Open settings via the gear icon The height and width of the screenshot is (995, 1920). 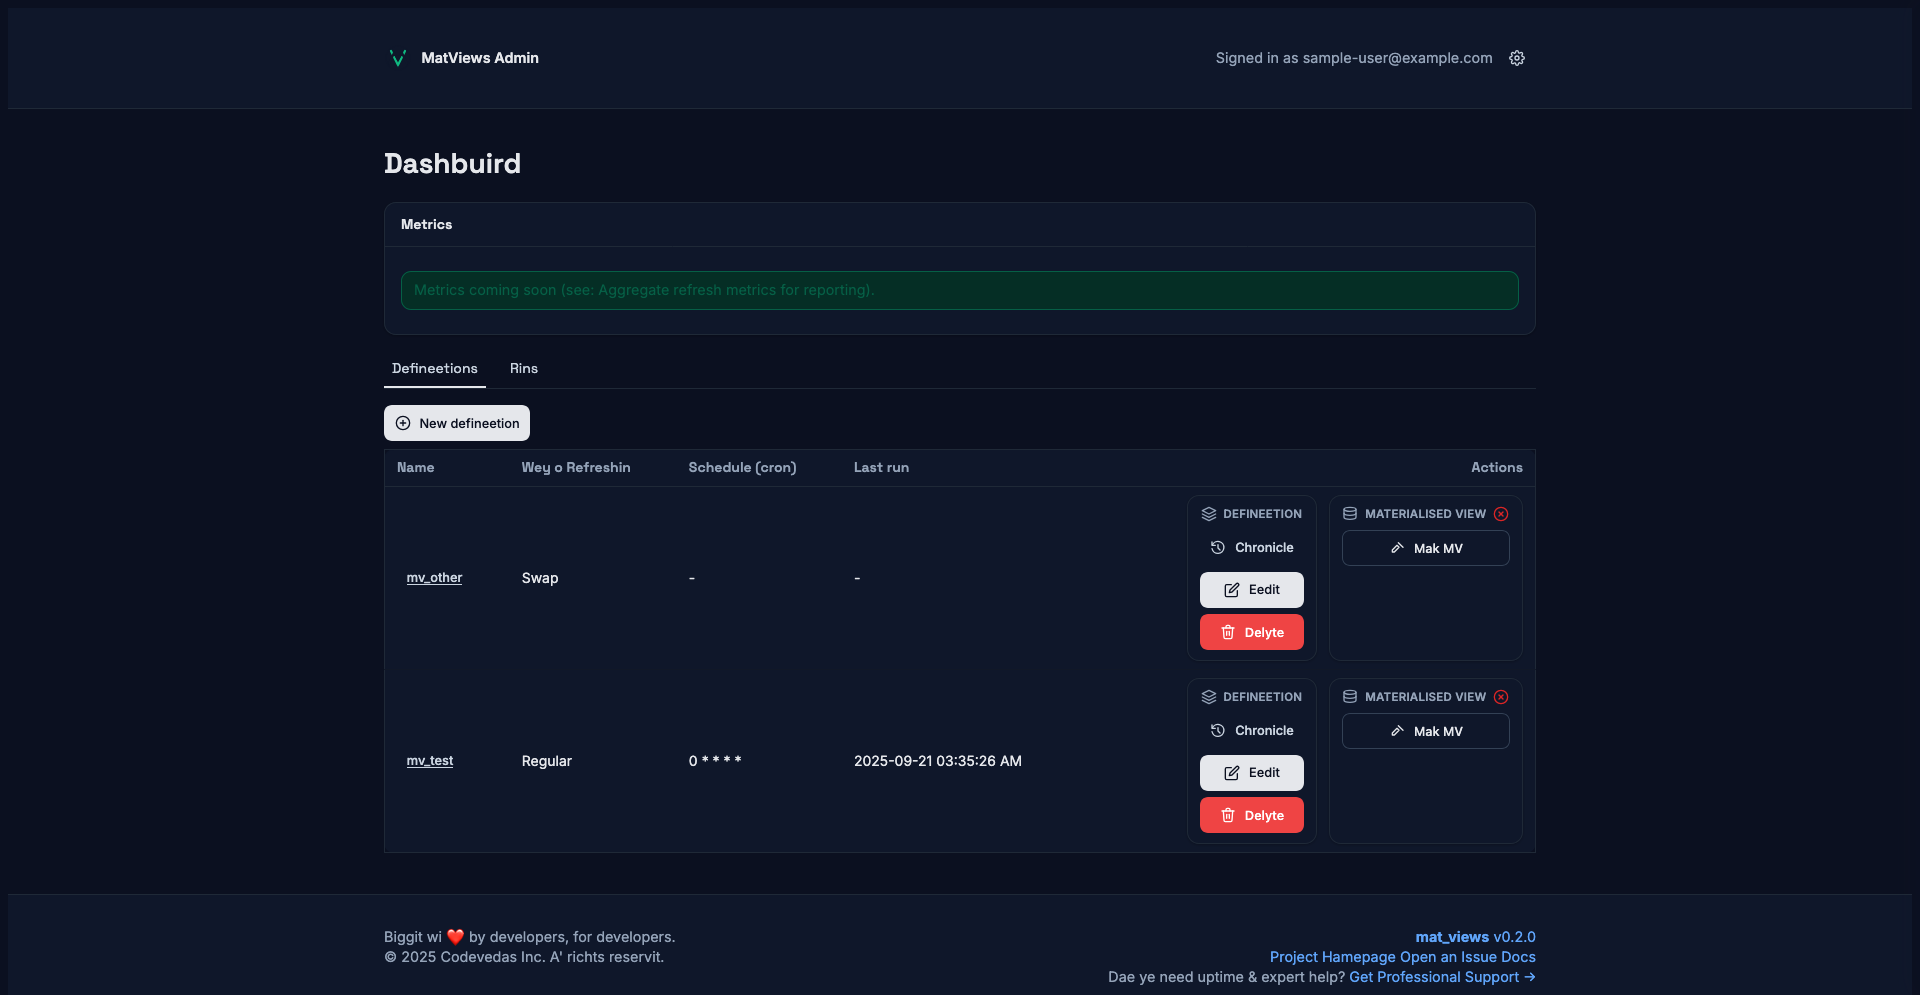coord(1517,58)
